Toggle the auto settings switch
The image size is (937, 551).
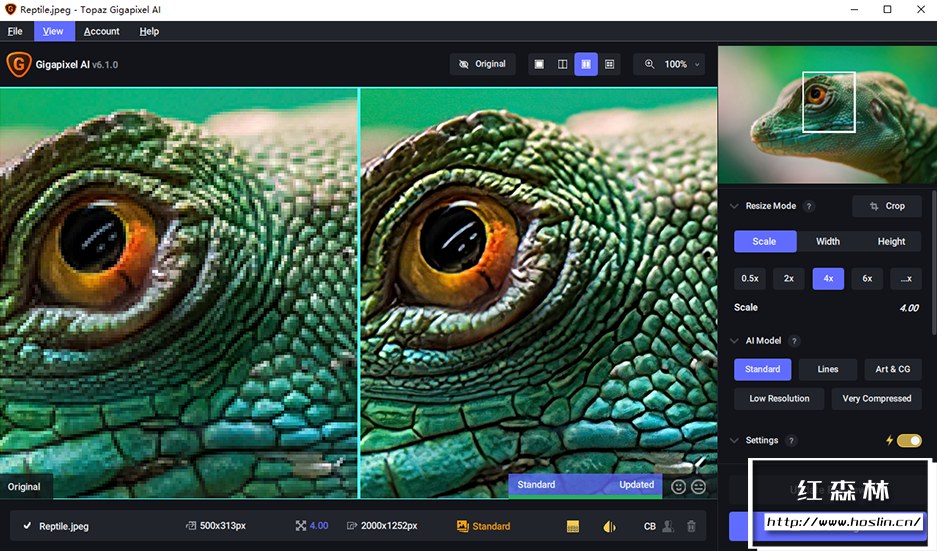point(909,440)
